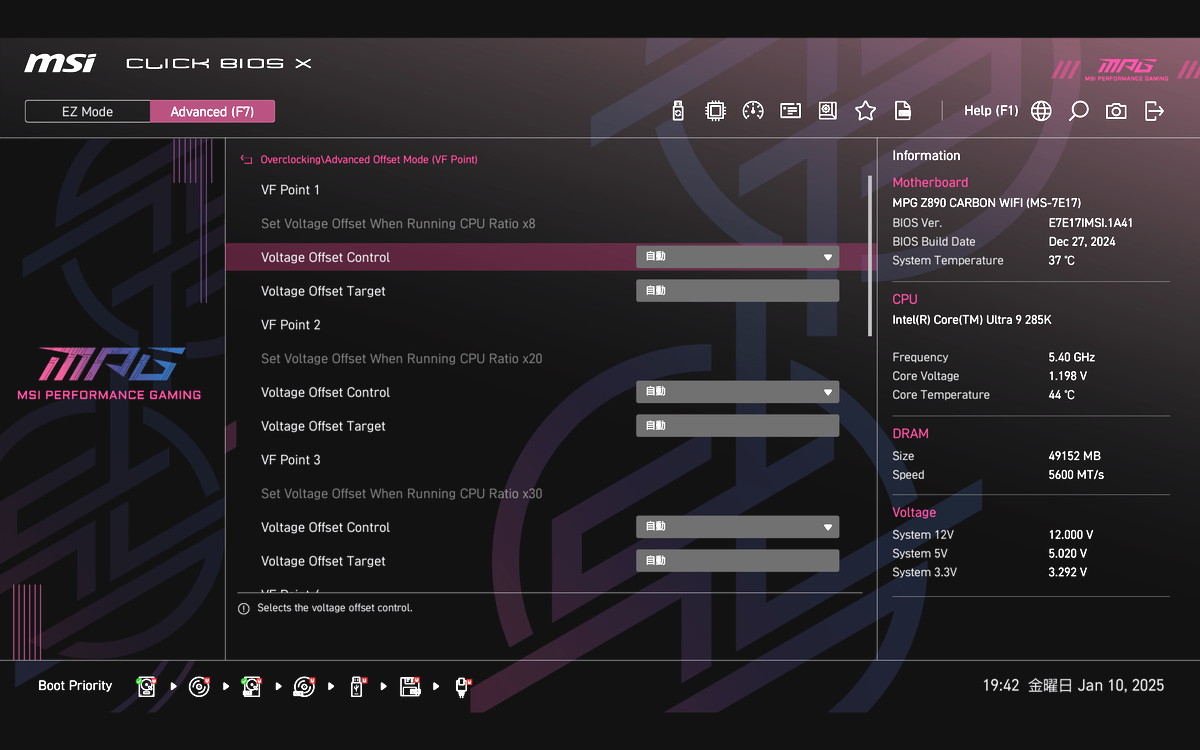The image size is (1200, 750).
Task: Select the plain optical disc boot icon
Action: pos(200,686)
